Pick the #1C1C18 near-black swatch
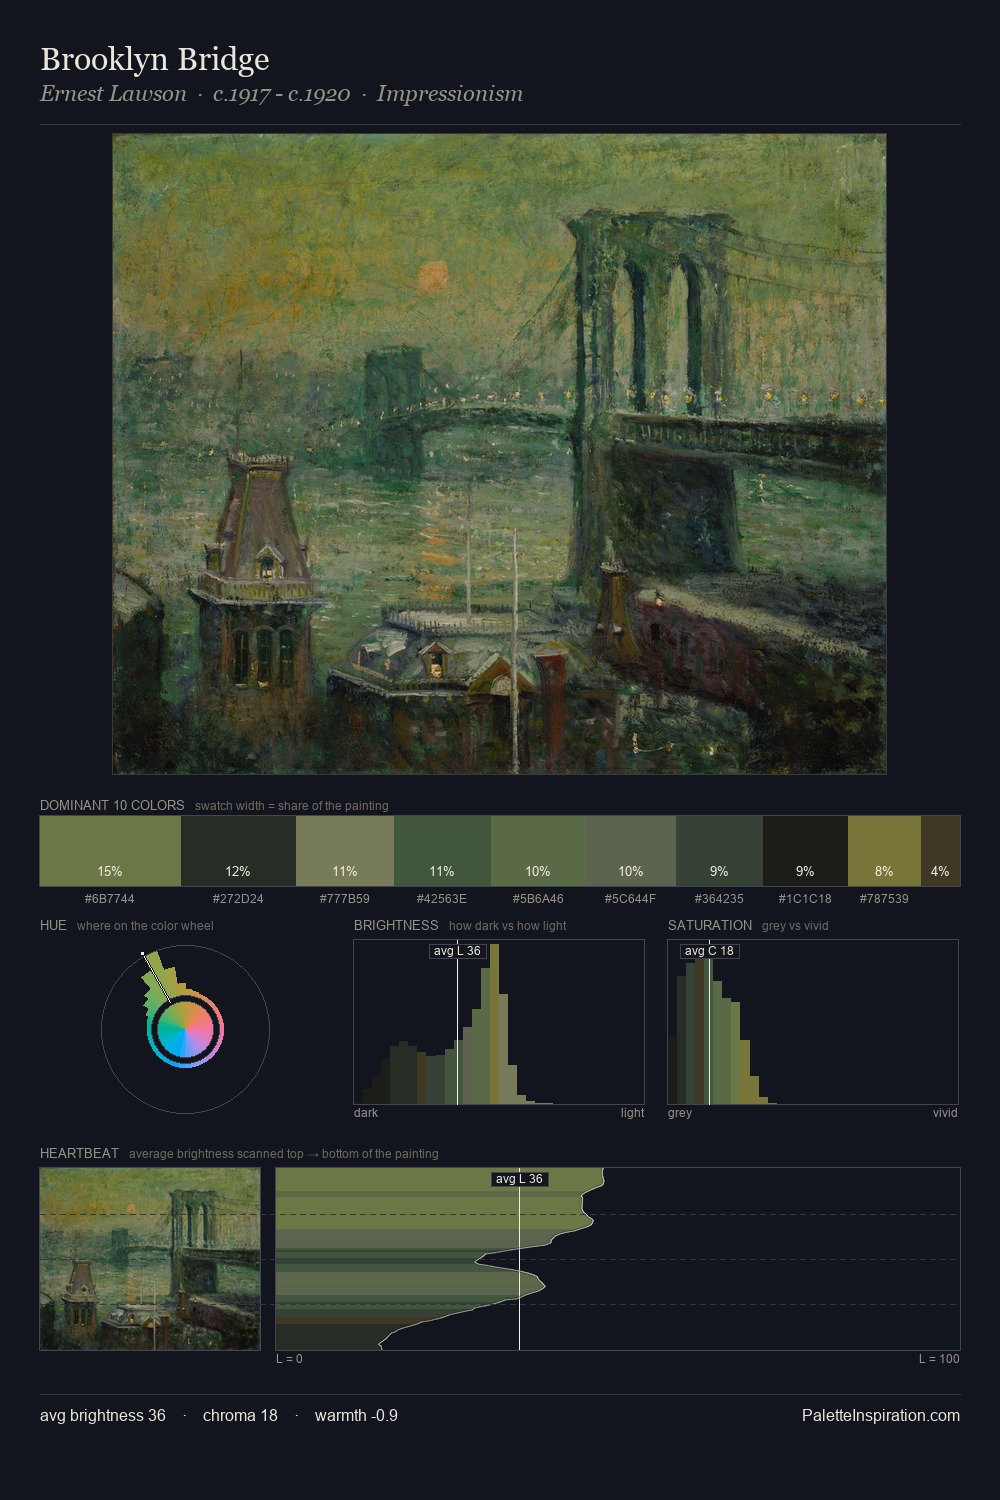The image size is (1000, 1500). pos(805,851)
